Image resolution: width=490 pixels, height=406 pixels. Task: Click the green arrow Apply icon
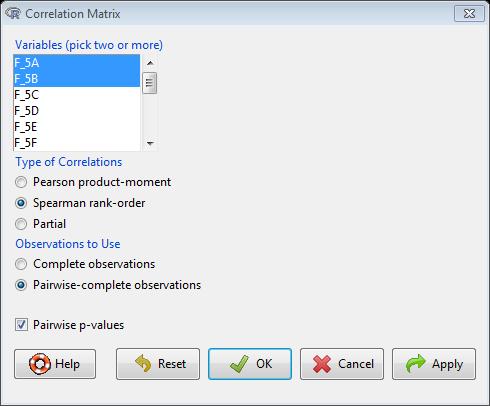[415, 363]
